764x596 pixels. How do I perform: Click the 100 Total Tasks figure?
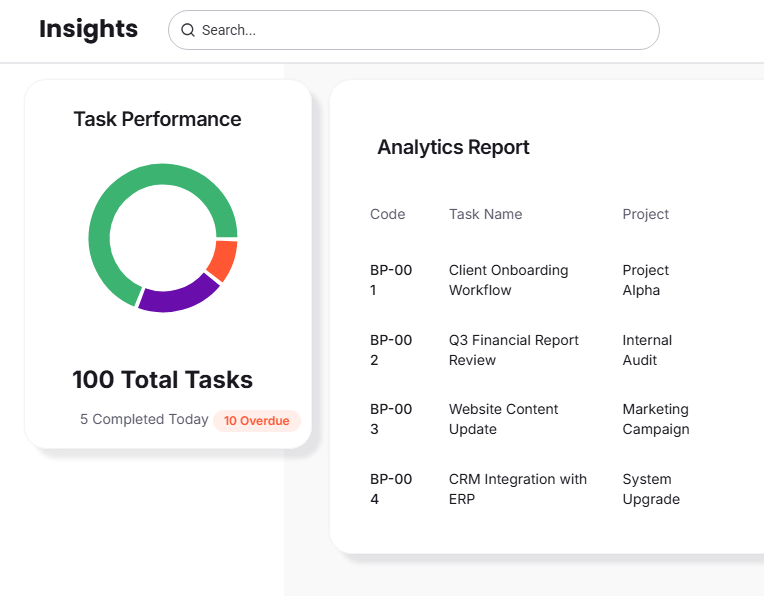point(162,380)
